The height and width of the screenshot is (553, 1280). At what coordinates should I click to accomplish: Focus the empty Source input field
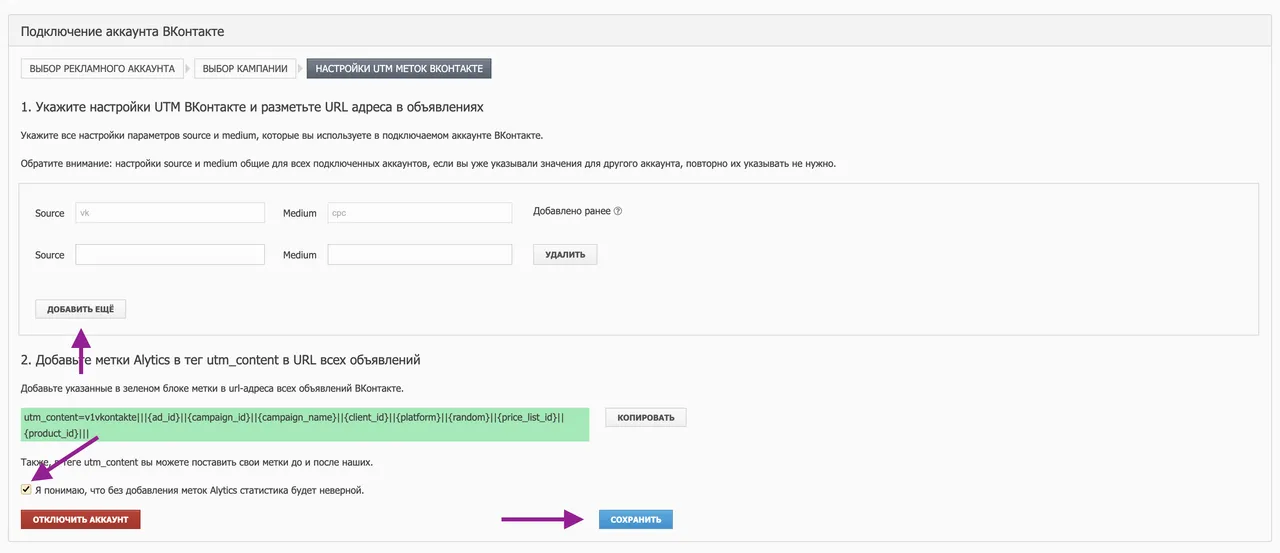(x=170, y=255)
